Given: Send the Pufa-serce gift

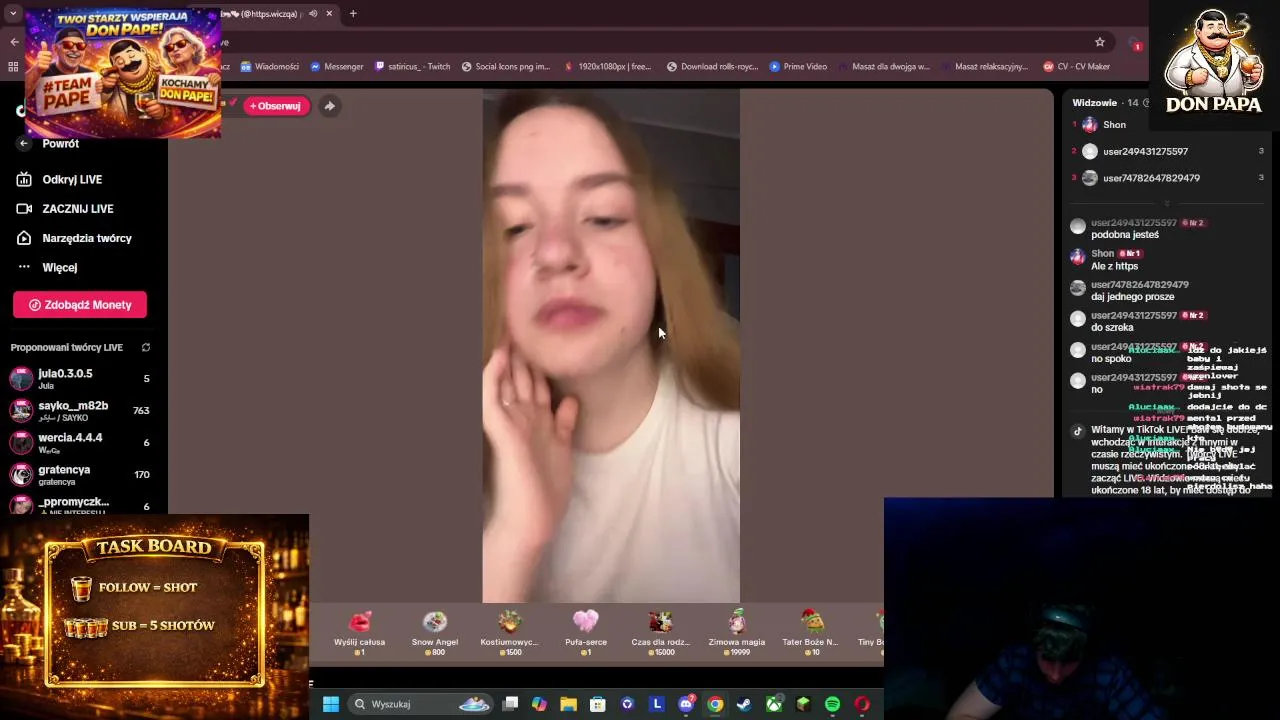Looking at the screenshot, I should [586, 633].
